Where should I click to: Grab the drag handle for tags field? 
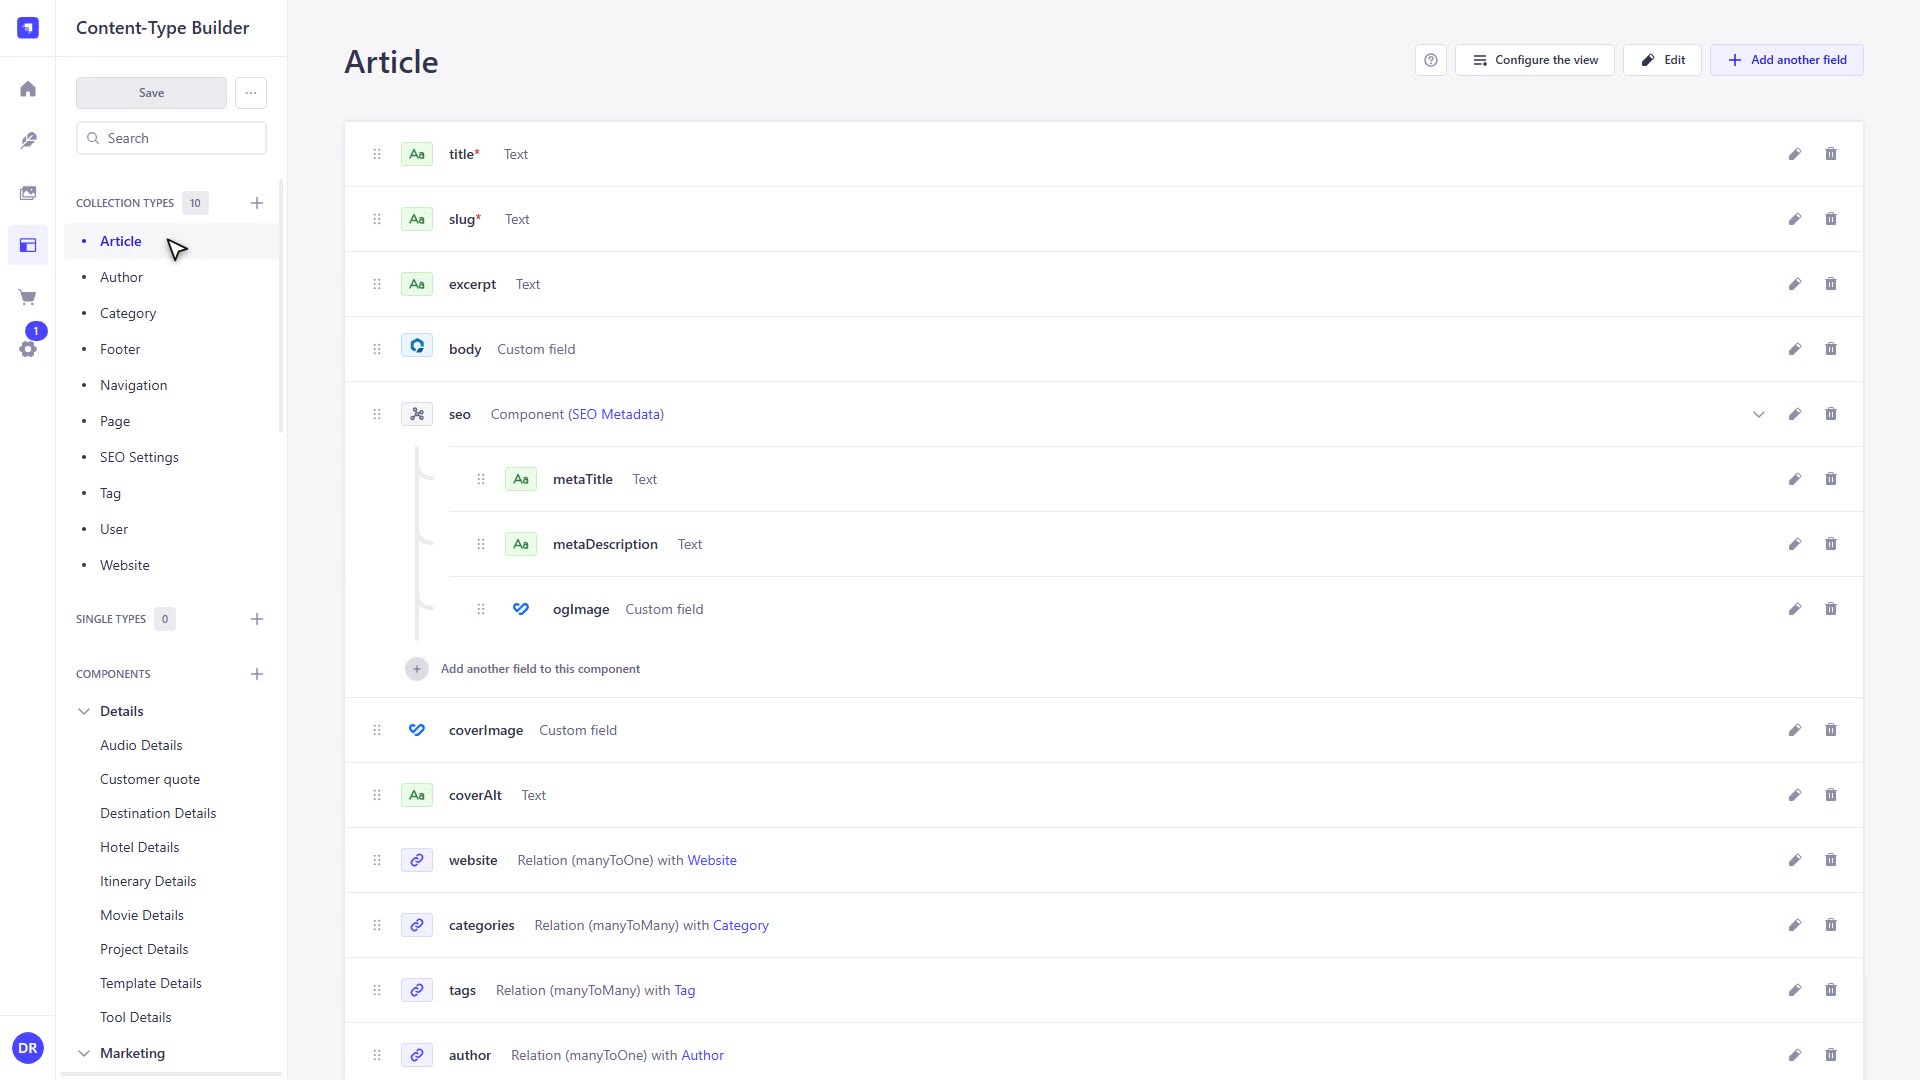[377, 990]
